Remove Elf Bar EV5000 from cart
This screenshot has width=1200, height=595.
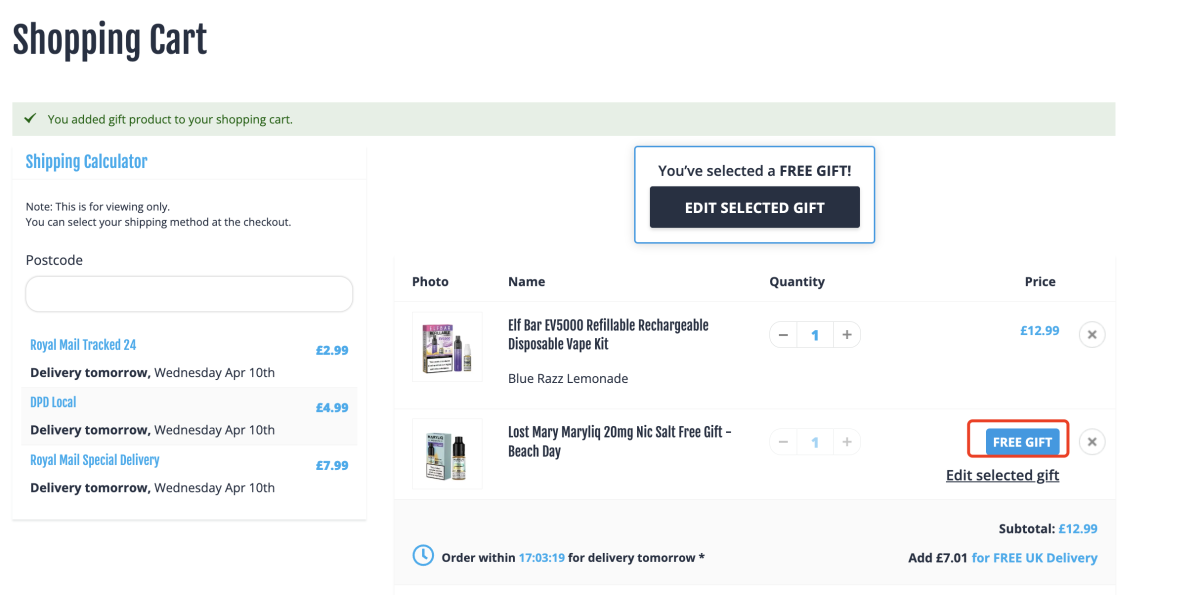pos(1092,335)
